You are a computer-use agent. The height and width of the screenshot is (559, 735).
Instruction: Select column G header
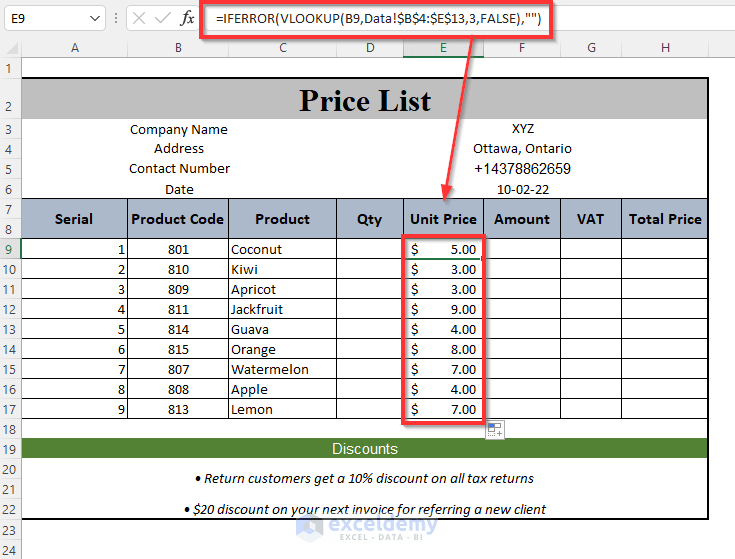pos(591,48)
